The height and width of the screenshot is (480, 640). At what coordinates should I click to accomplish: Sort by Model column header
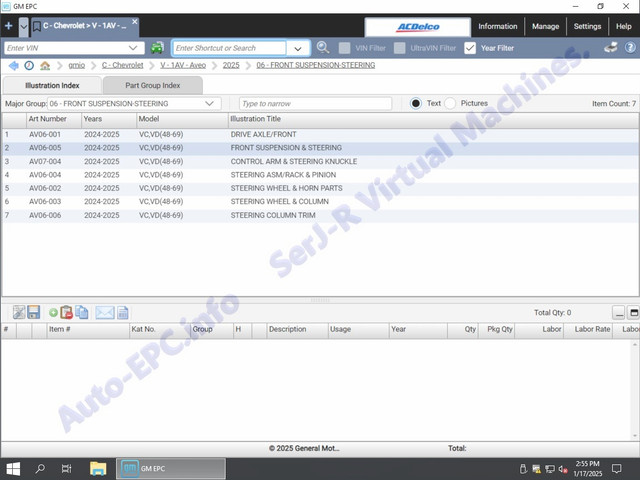182,119
